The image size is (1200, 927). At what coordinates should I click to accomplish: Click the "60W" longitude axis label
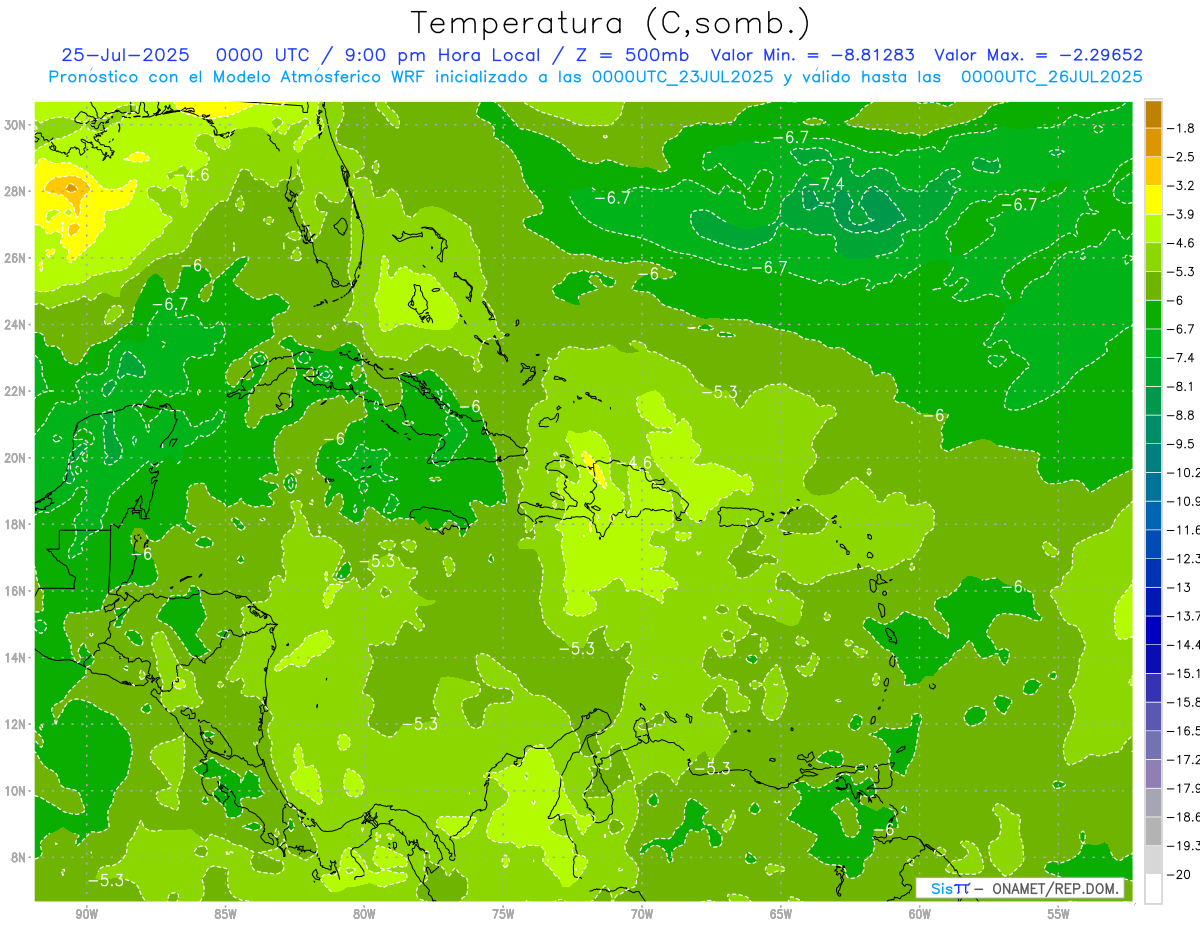pyautogui.click(x=920, y=914)
